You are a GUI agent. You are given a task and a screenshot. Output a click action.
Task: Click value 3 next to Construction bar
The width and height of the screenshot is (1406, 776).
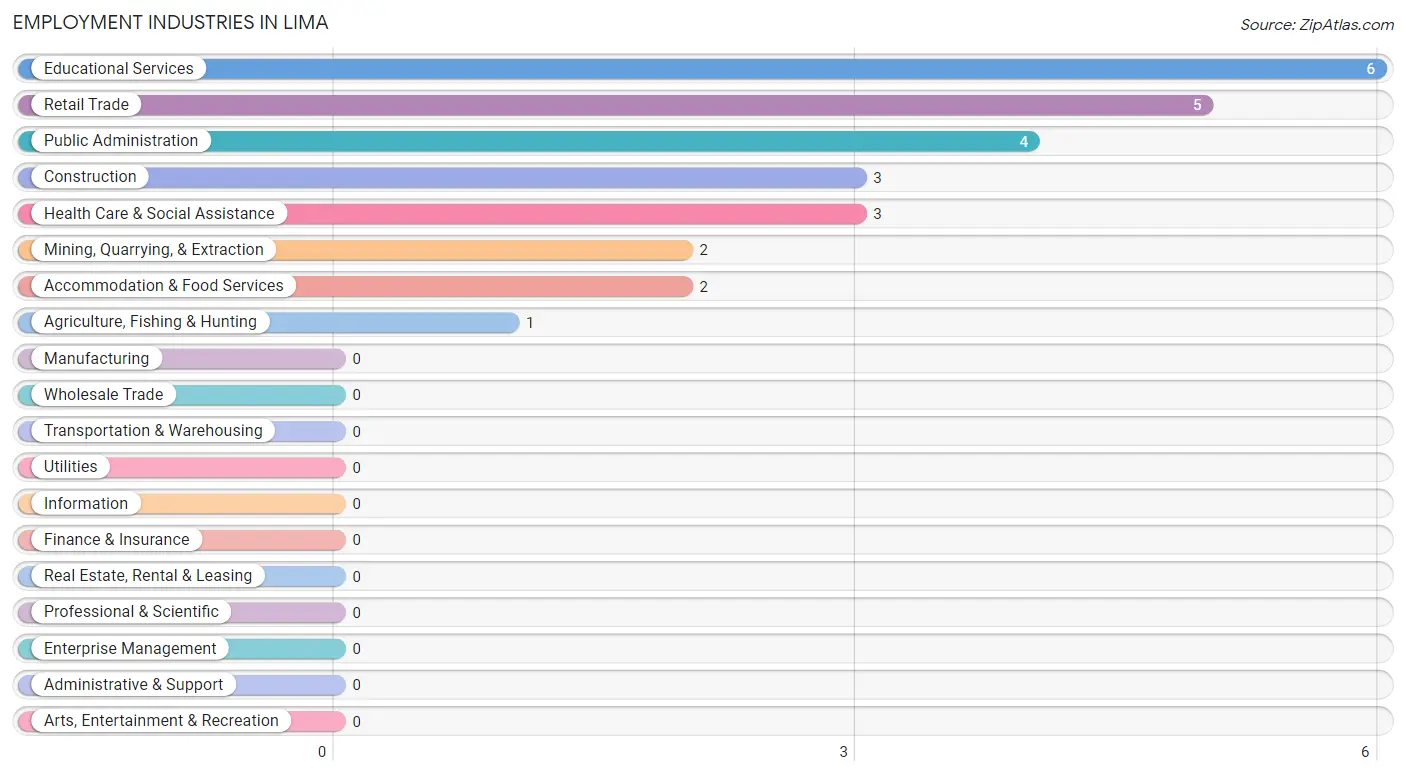(x=877, y=178)
